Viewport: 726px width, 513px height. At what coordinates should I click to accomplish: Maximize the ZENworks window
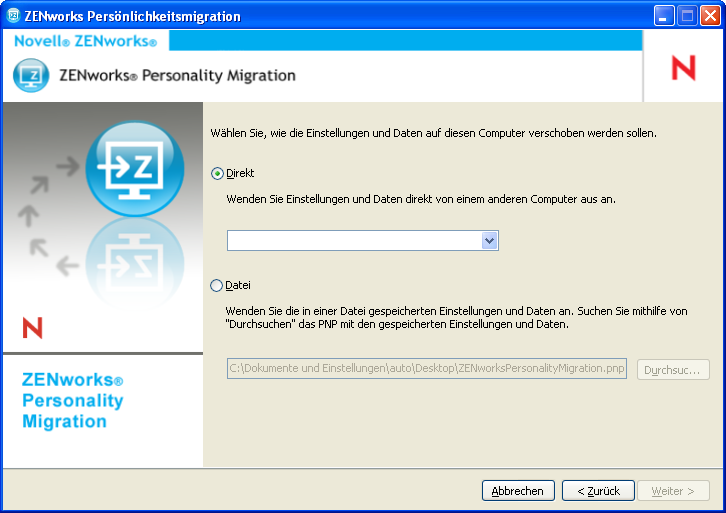pos(687,16)
